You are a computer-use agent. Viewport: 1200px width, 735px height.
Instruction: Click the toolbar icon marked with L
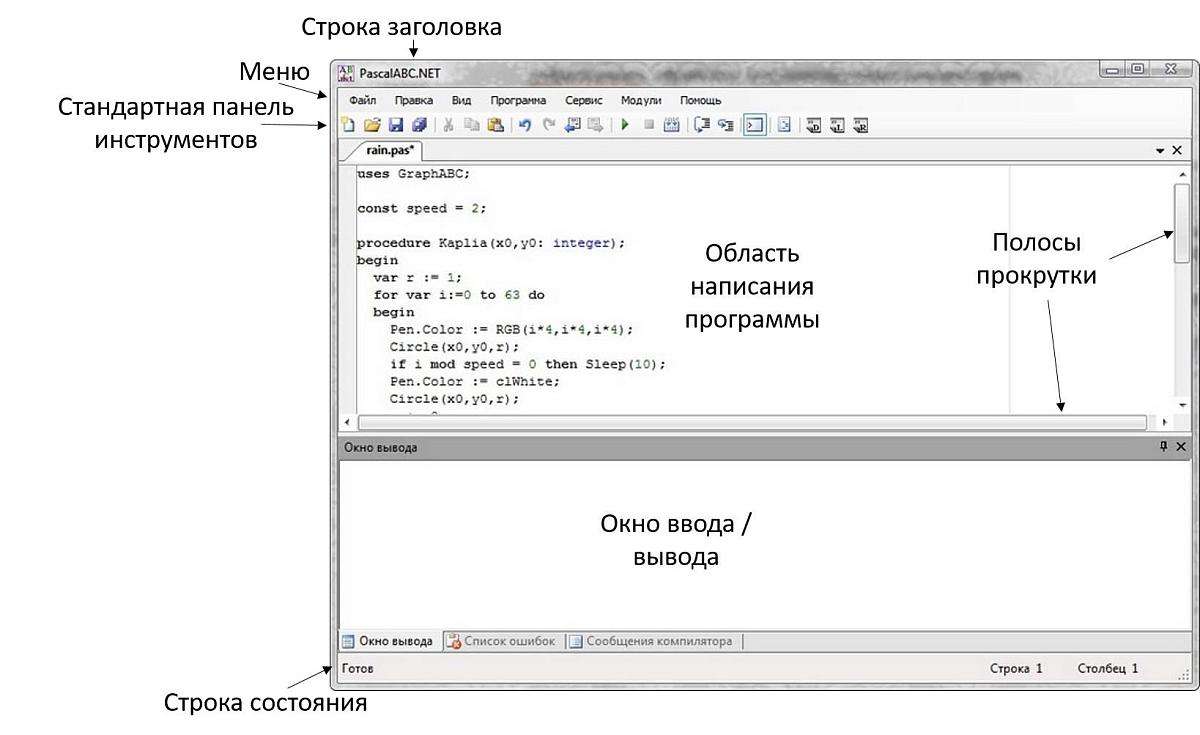pyautogui.click(x=837, y=125)
